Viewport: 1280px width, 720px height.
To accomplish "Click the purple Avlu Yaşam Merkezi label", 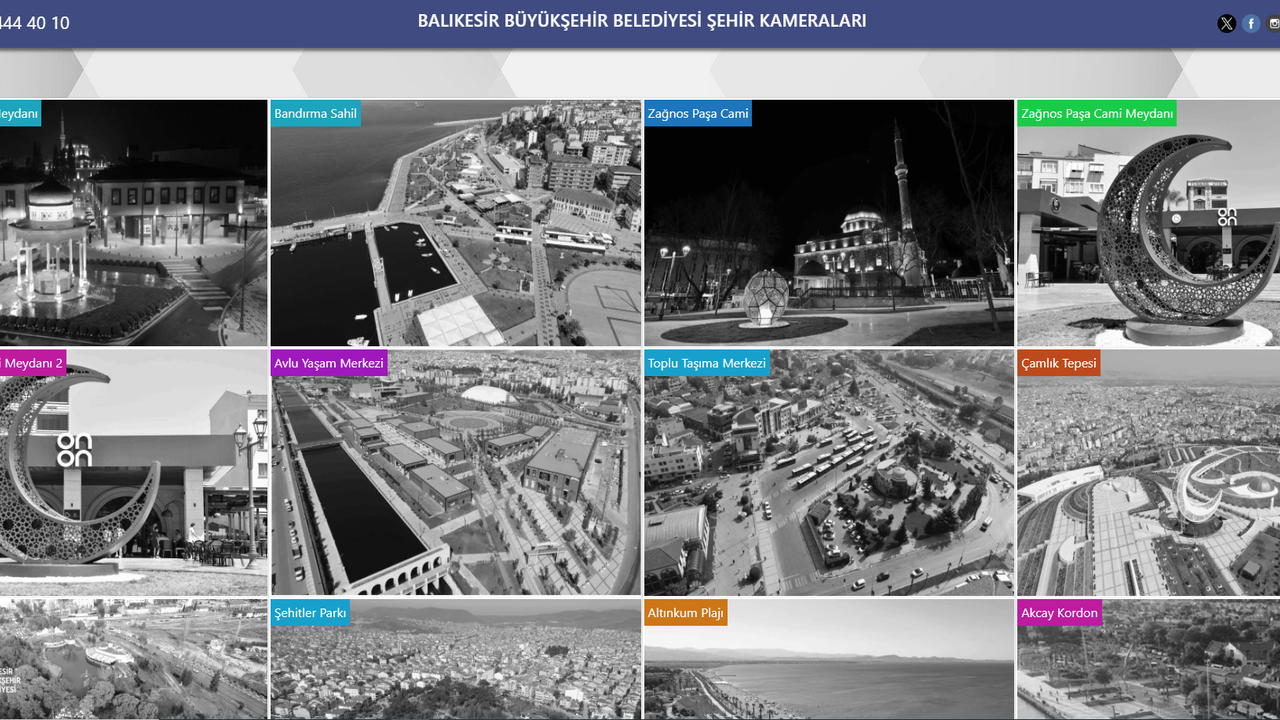I will (329, 363).
